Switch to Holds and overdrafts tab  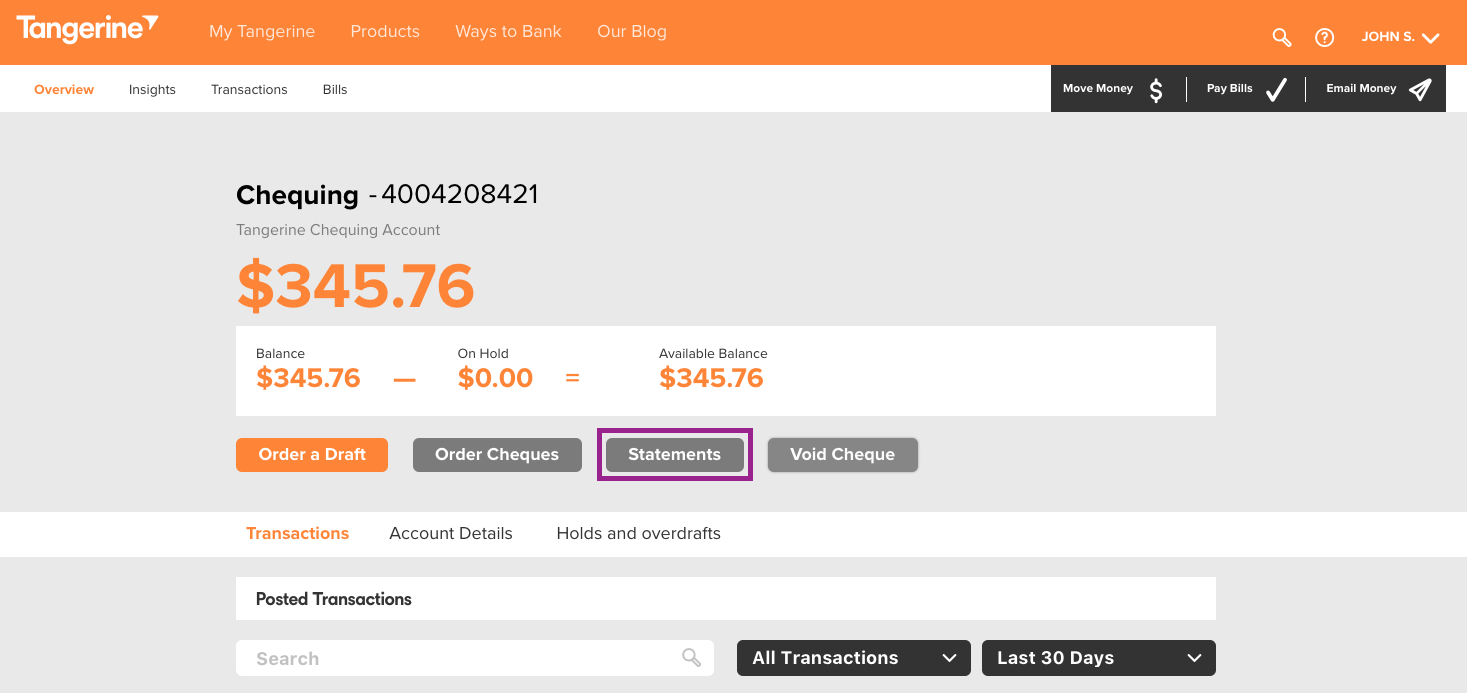point(638,533)
